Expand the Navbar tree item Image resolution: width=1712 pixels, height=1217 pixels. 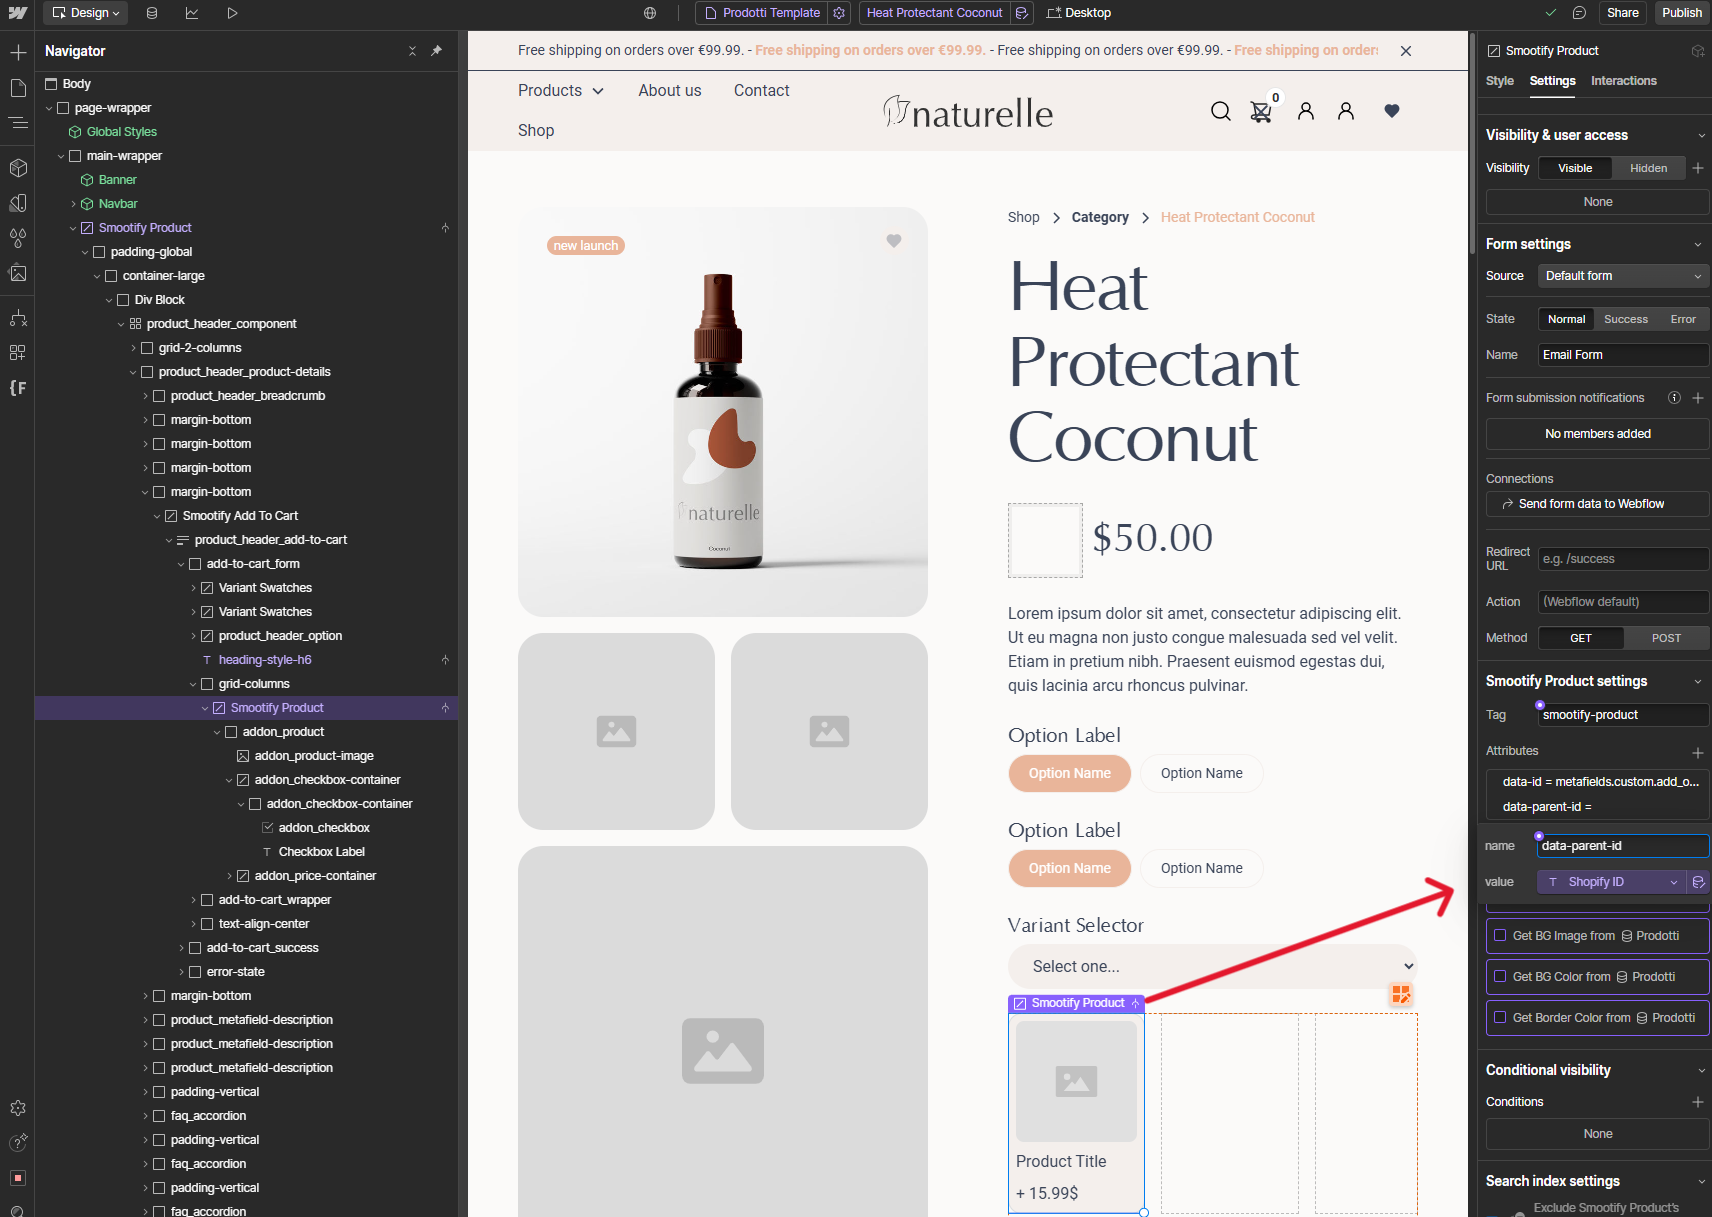pos(73,204)
